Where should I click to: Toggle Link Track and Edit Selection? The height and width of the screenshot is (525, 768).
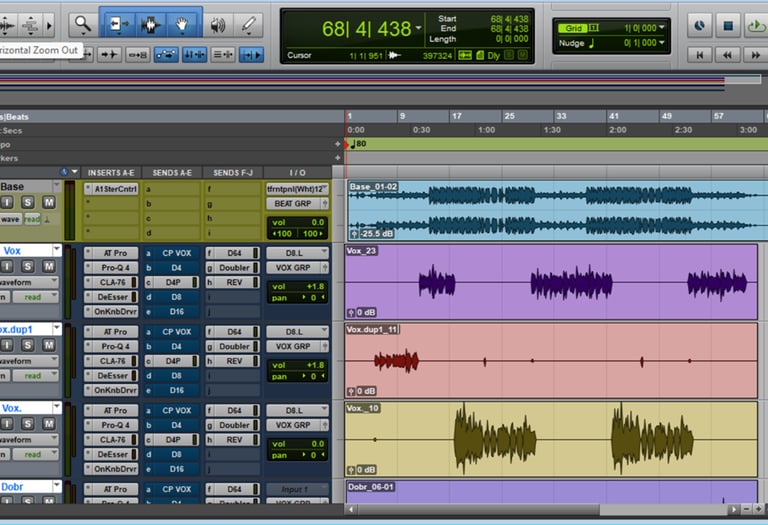pyautogui.click(x=223, y=54)
